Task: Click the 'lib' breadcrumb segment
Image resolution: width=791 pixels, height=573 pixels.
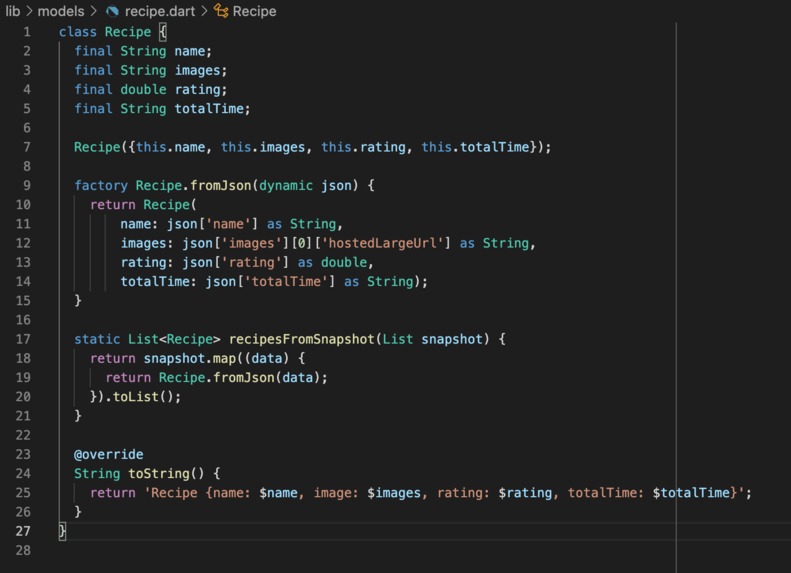Action: coord(13,11)
